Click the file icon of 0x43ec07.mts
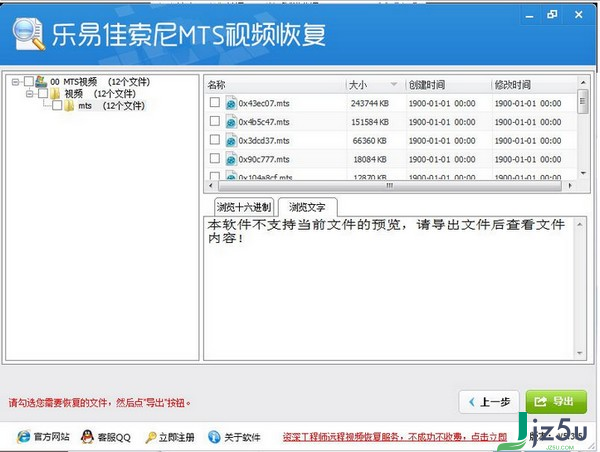 coord(231,103)
